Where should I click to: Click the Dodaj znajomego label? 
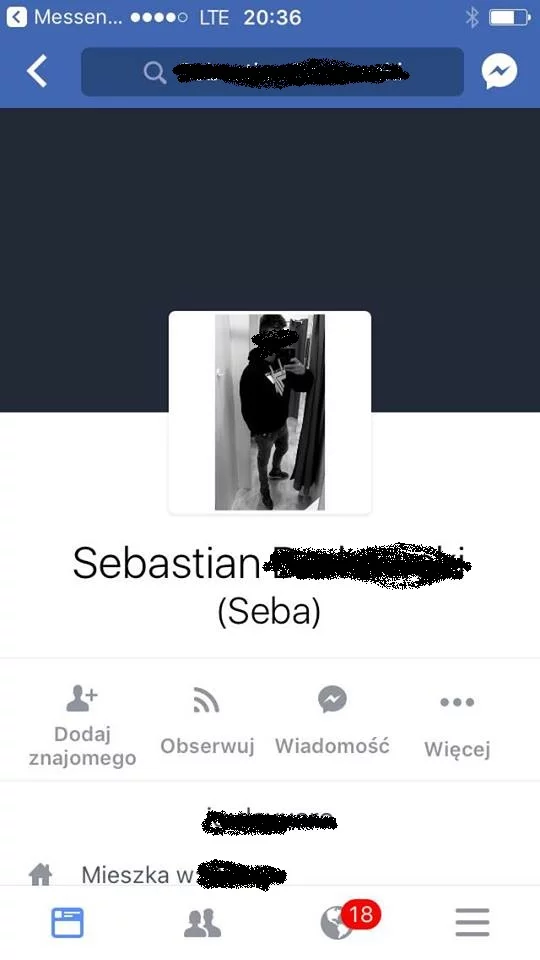(x=83, y=746)
